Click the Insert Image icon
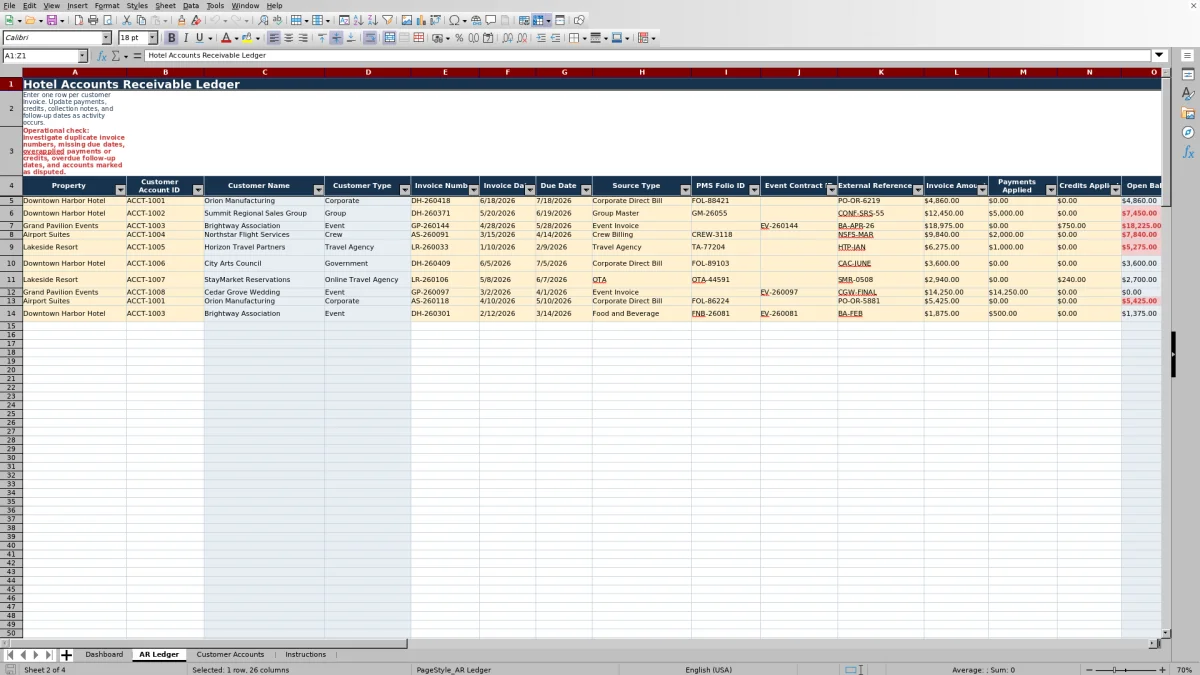Screen dimensions: 1200x675 click(x=406, y=20)
